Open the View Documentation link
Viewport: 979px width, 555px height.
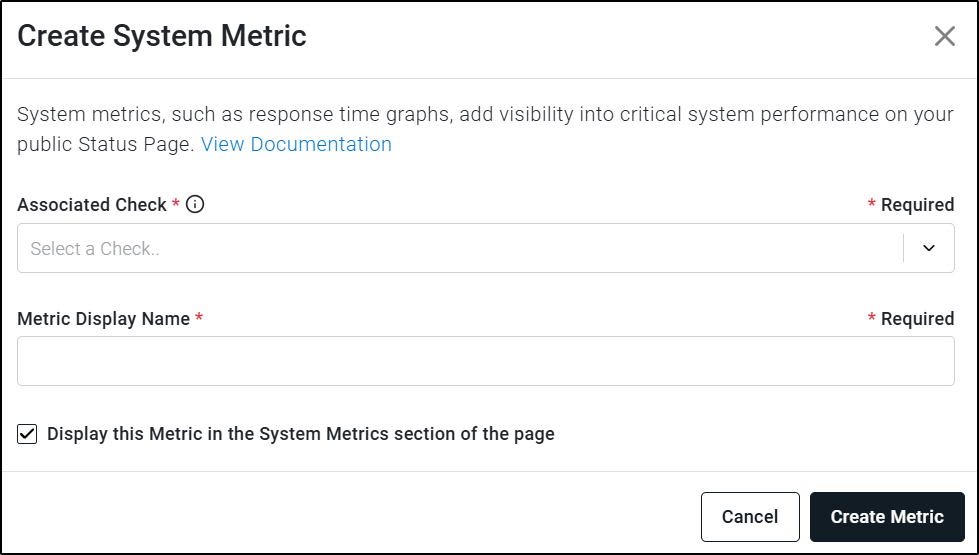coord(296,144)
